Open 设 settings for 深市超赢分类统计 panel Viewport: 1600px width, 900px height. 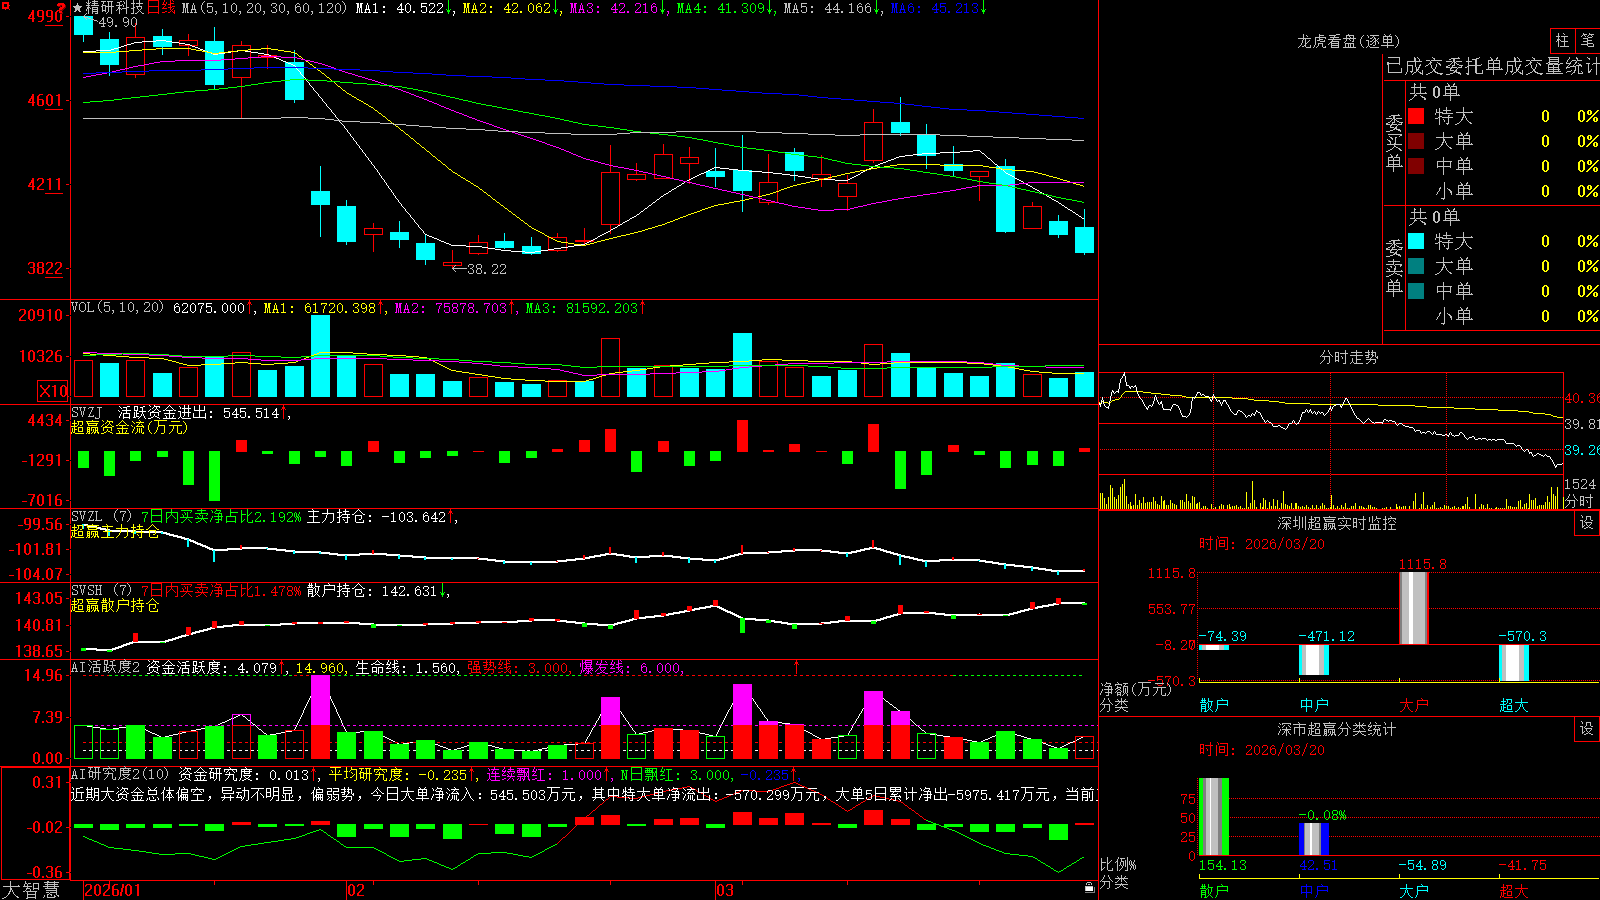(1587, 729)
